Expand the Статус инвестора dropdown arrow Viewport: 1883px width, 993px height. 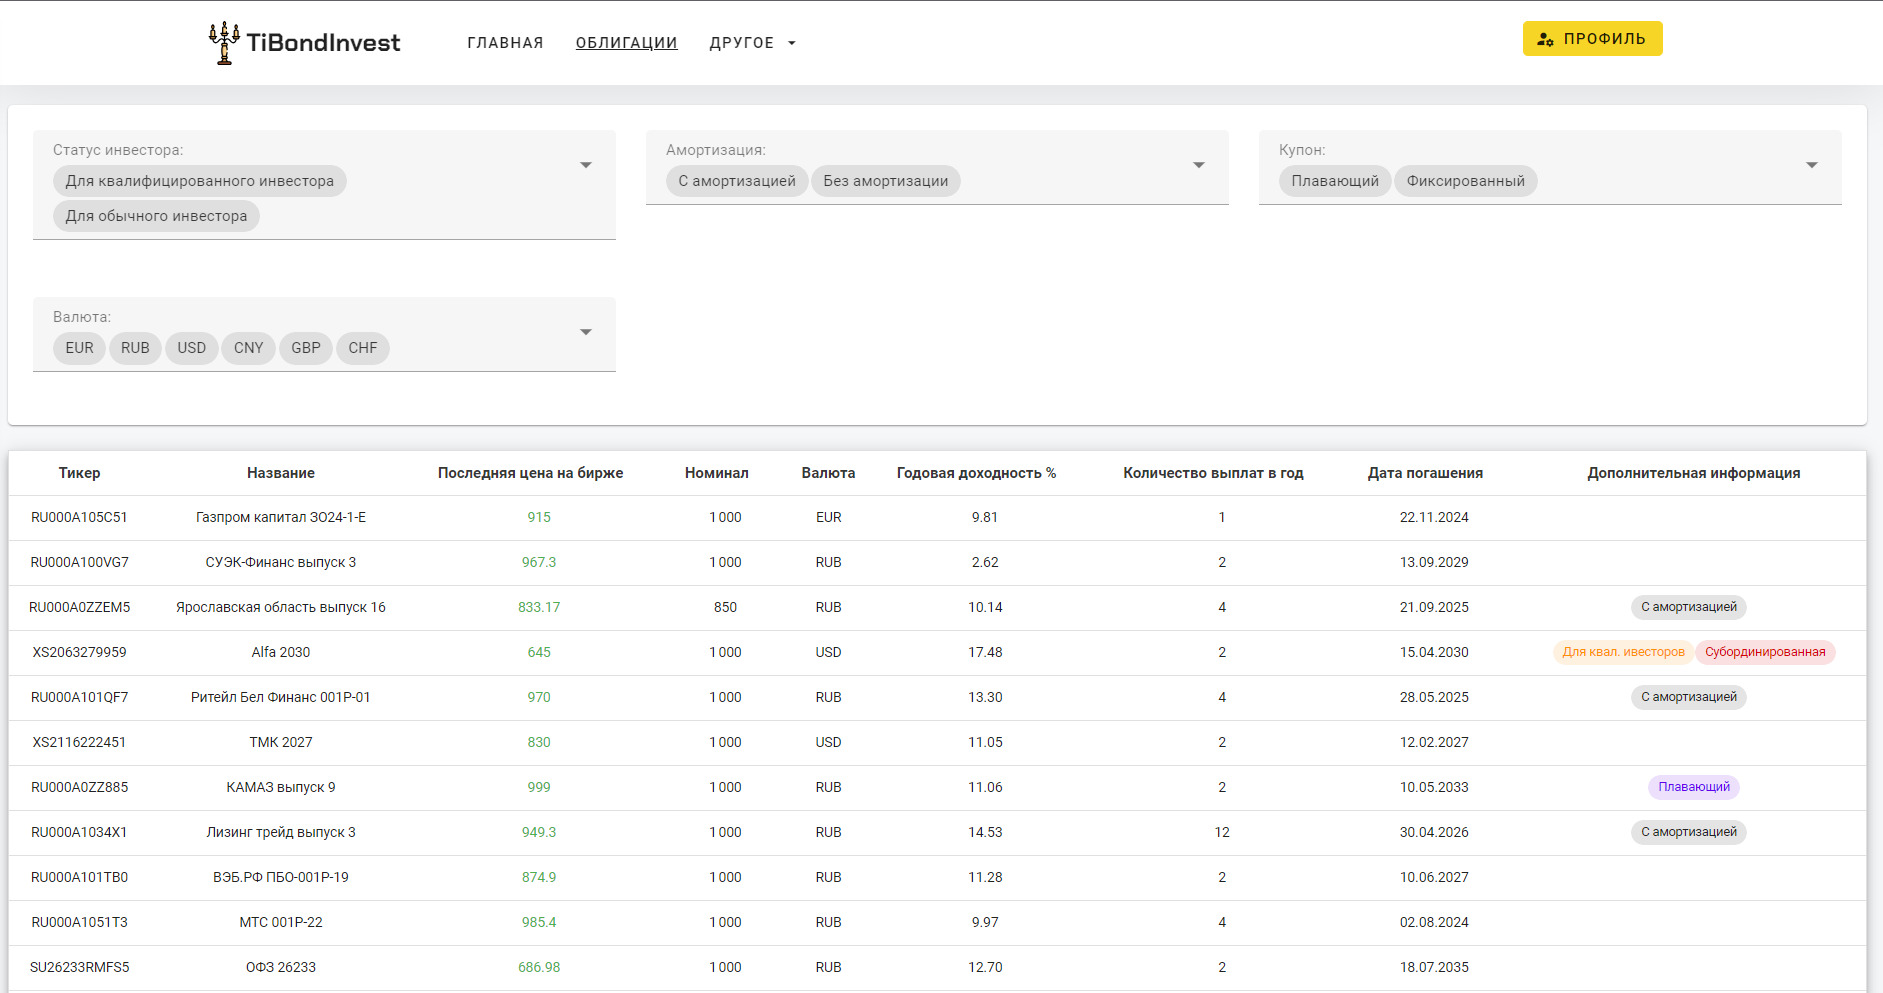coord(586,165)
